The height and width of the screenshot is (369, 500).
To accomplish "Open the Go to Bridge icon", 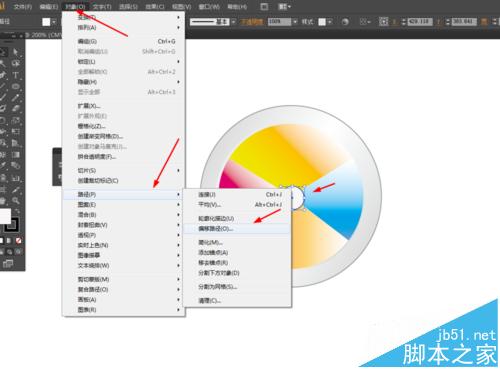I will [x=264, y=6].
